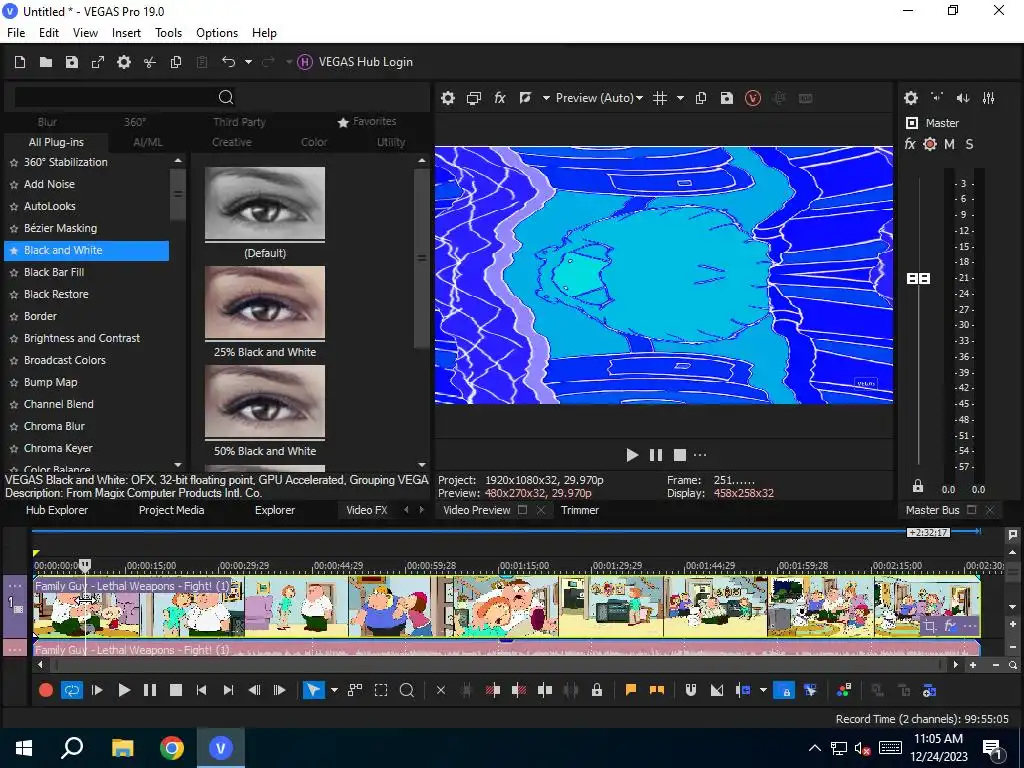This screenshot has height=768, width=1024.
Task: Open Event Pan/Crop on the video clip
Action: coord(929,627)
